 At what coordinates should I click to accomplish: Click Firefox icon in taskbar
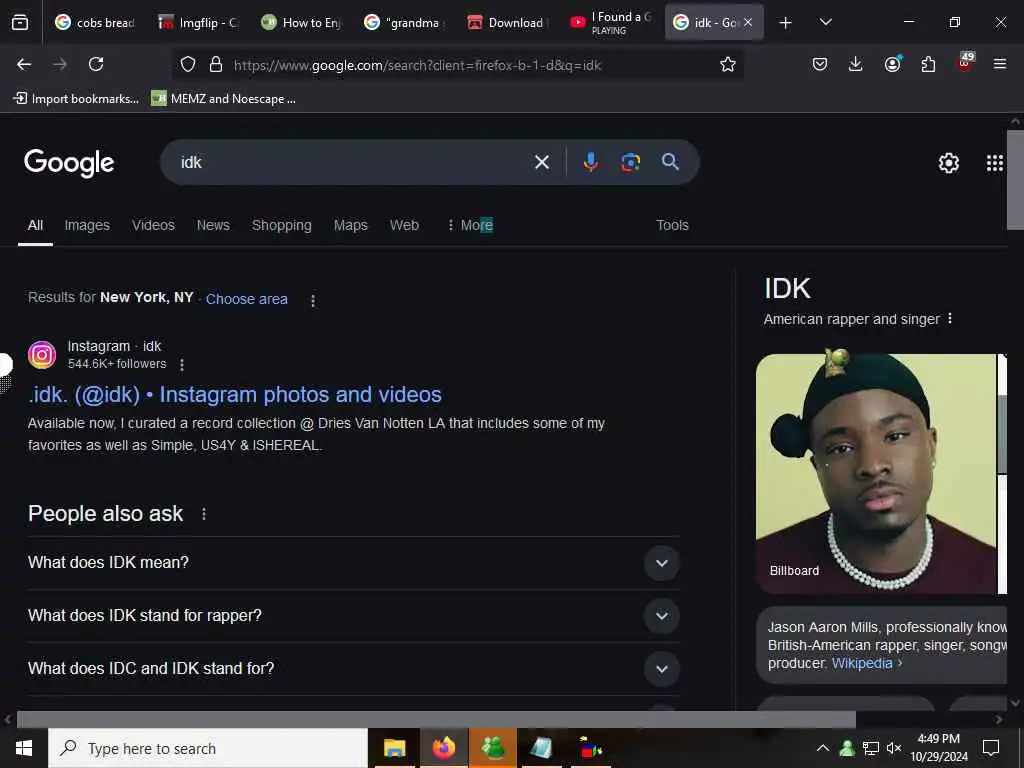pyautogui.click(x=443, y=748)
